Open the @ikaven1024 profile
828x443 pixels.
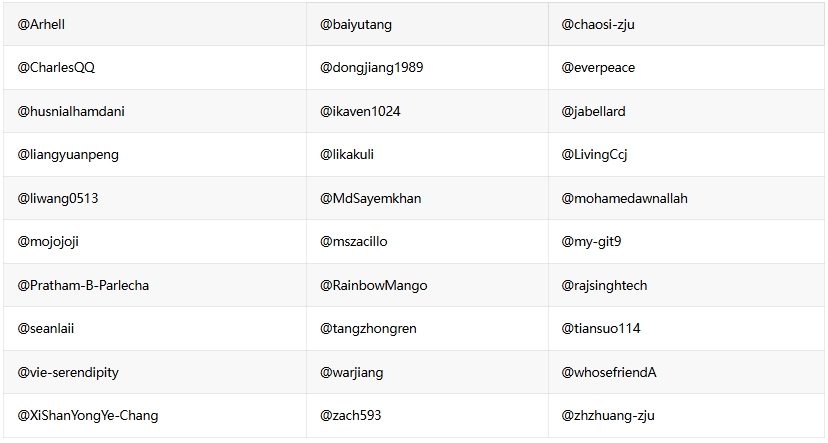point(360,111)
